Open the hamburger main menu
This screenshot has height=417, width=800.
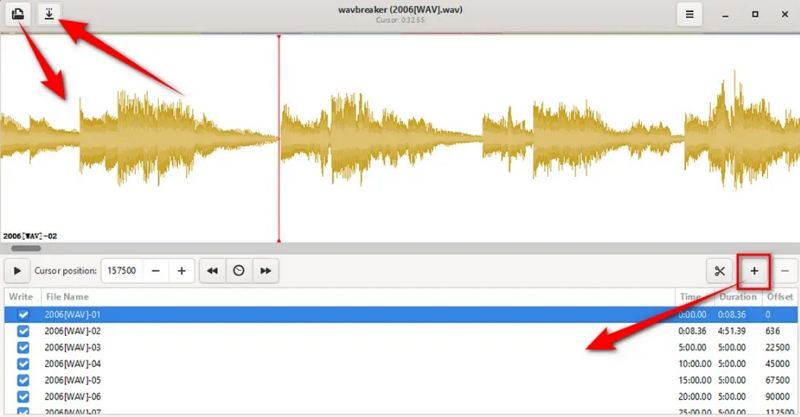(689, 14)
